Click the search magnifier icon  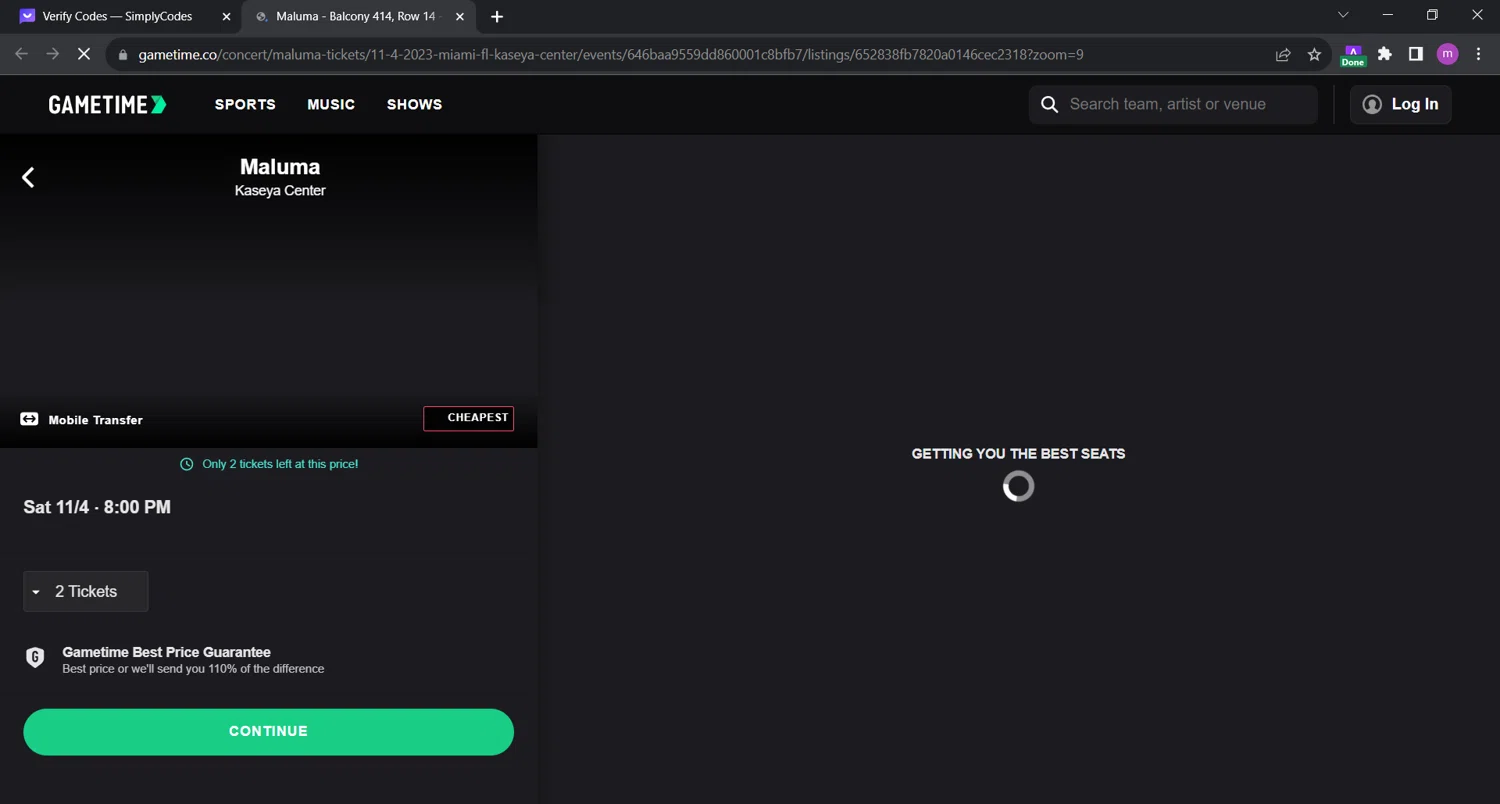click(x=1049, y=104)
